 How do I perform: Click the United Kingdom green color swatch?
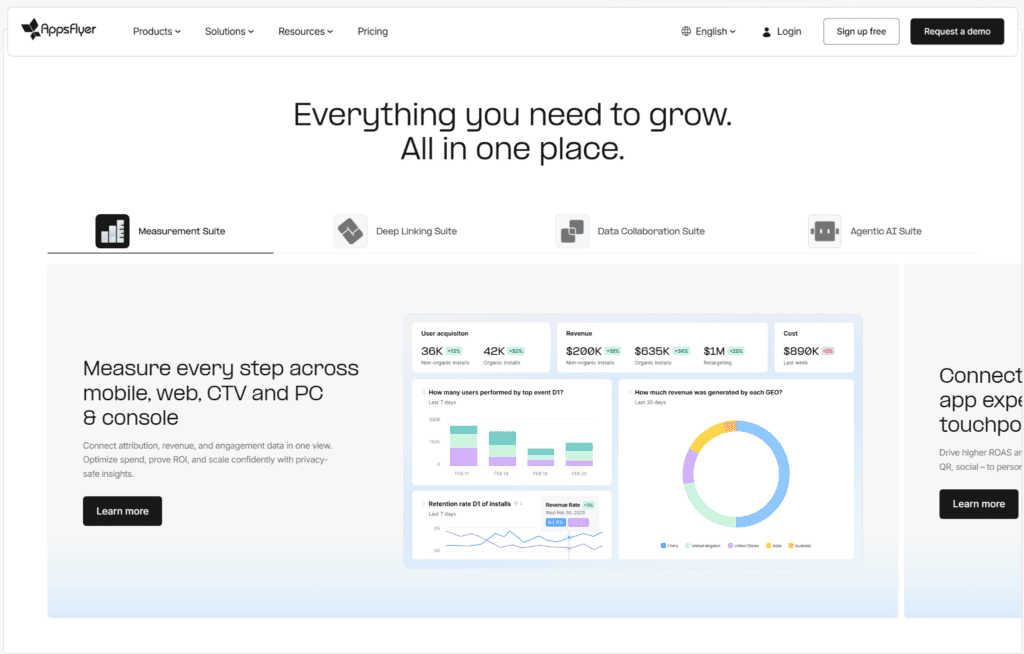tap(687, 546)
